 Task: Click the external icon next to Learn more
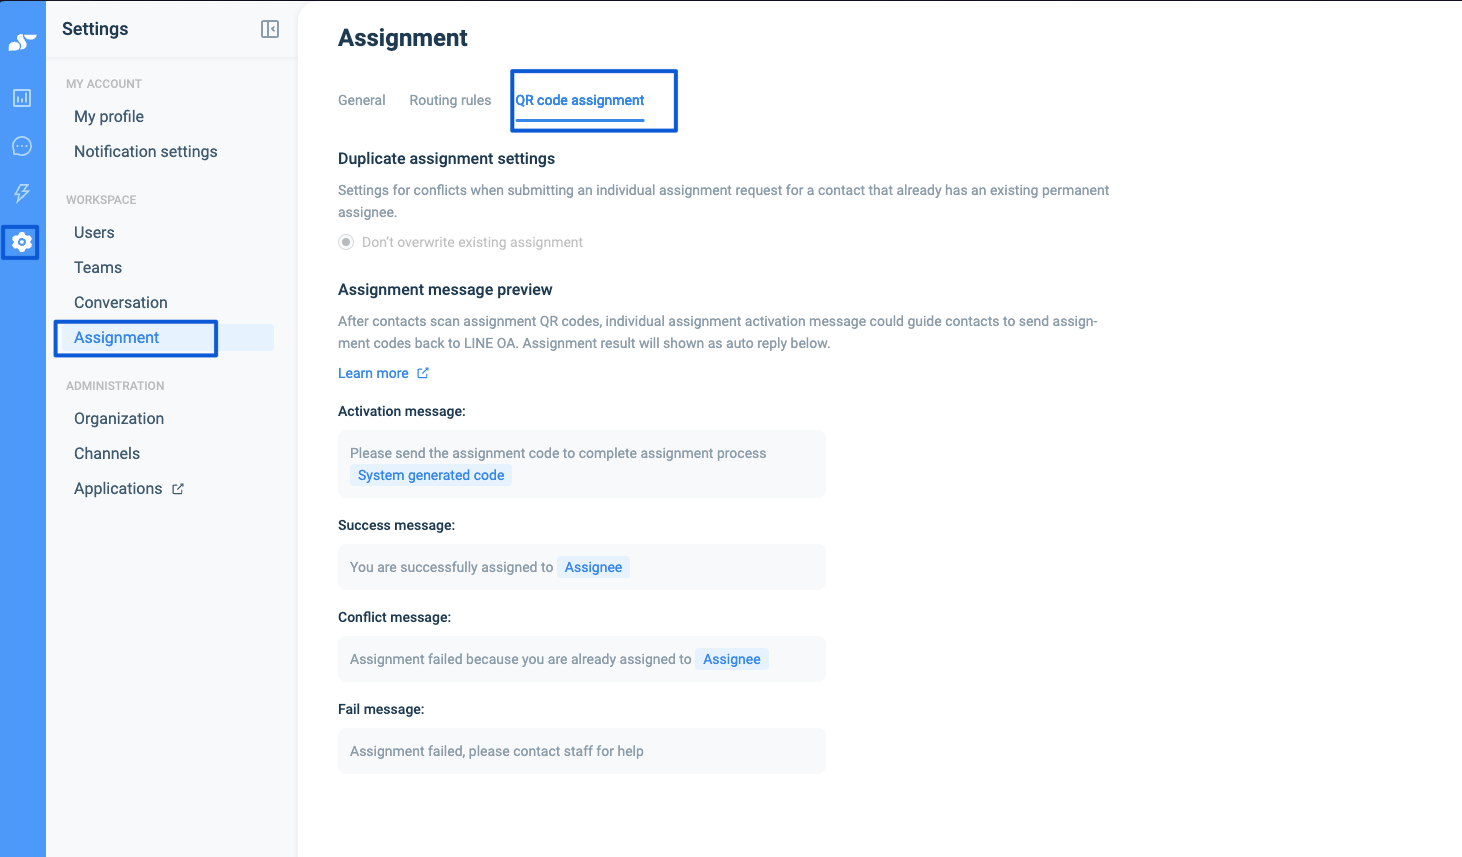tap(423, 373)
